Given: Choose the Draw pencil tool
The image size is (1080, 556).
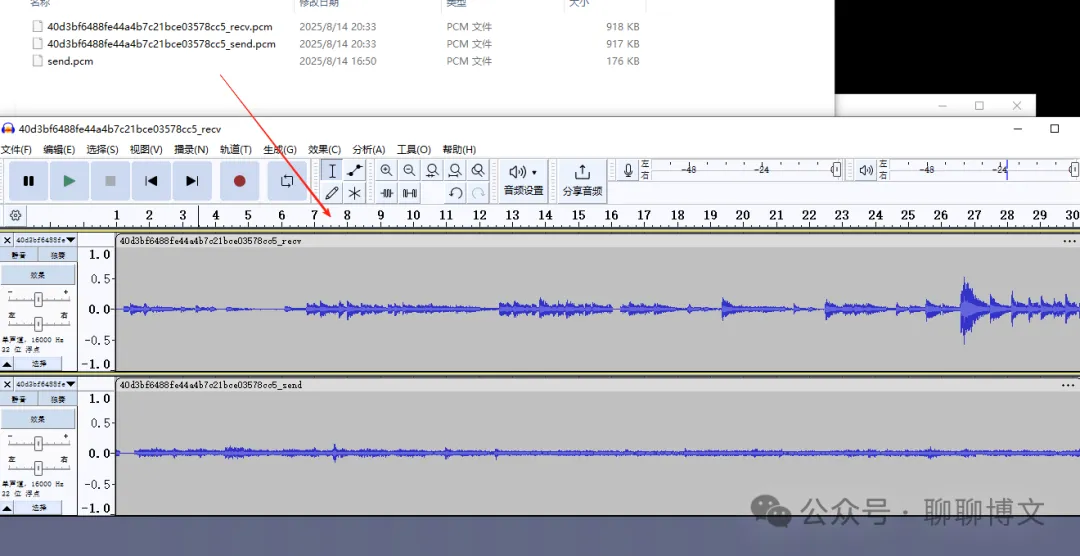Looking at the screenshot, I should 332,193.
